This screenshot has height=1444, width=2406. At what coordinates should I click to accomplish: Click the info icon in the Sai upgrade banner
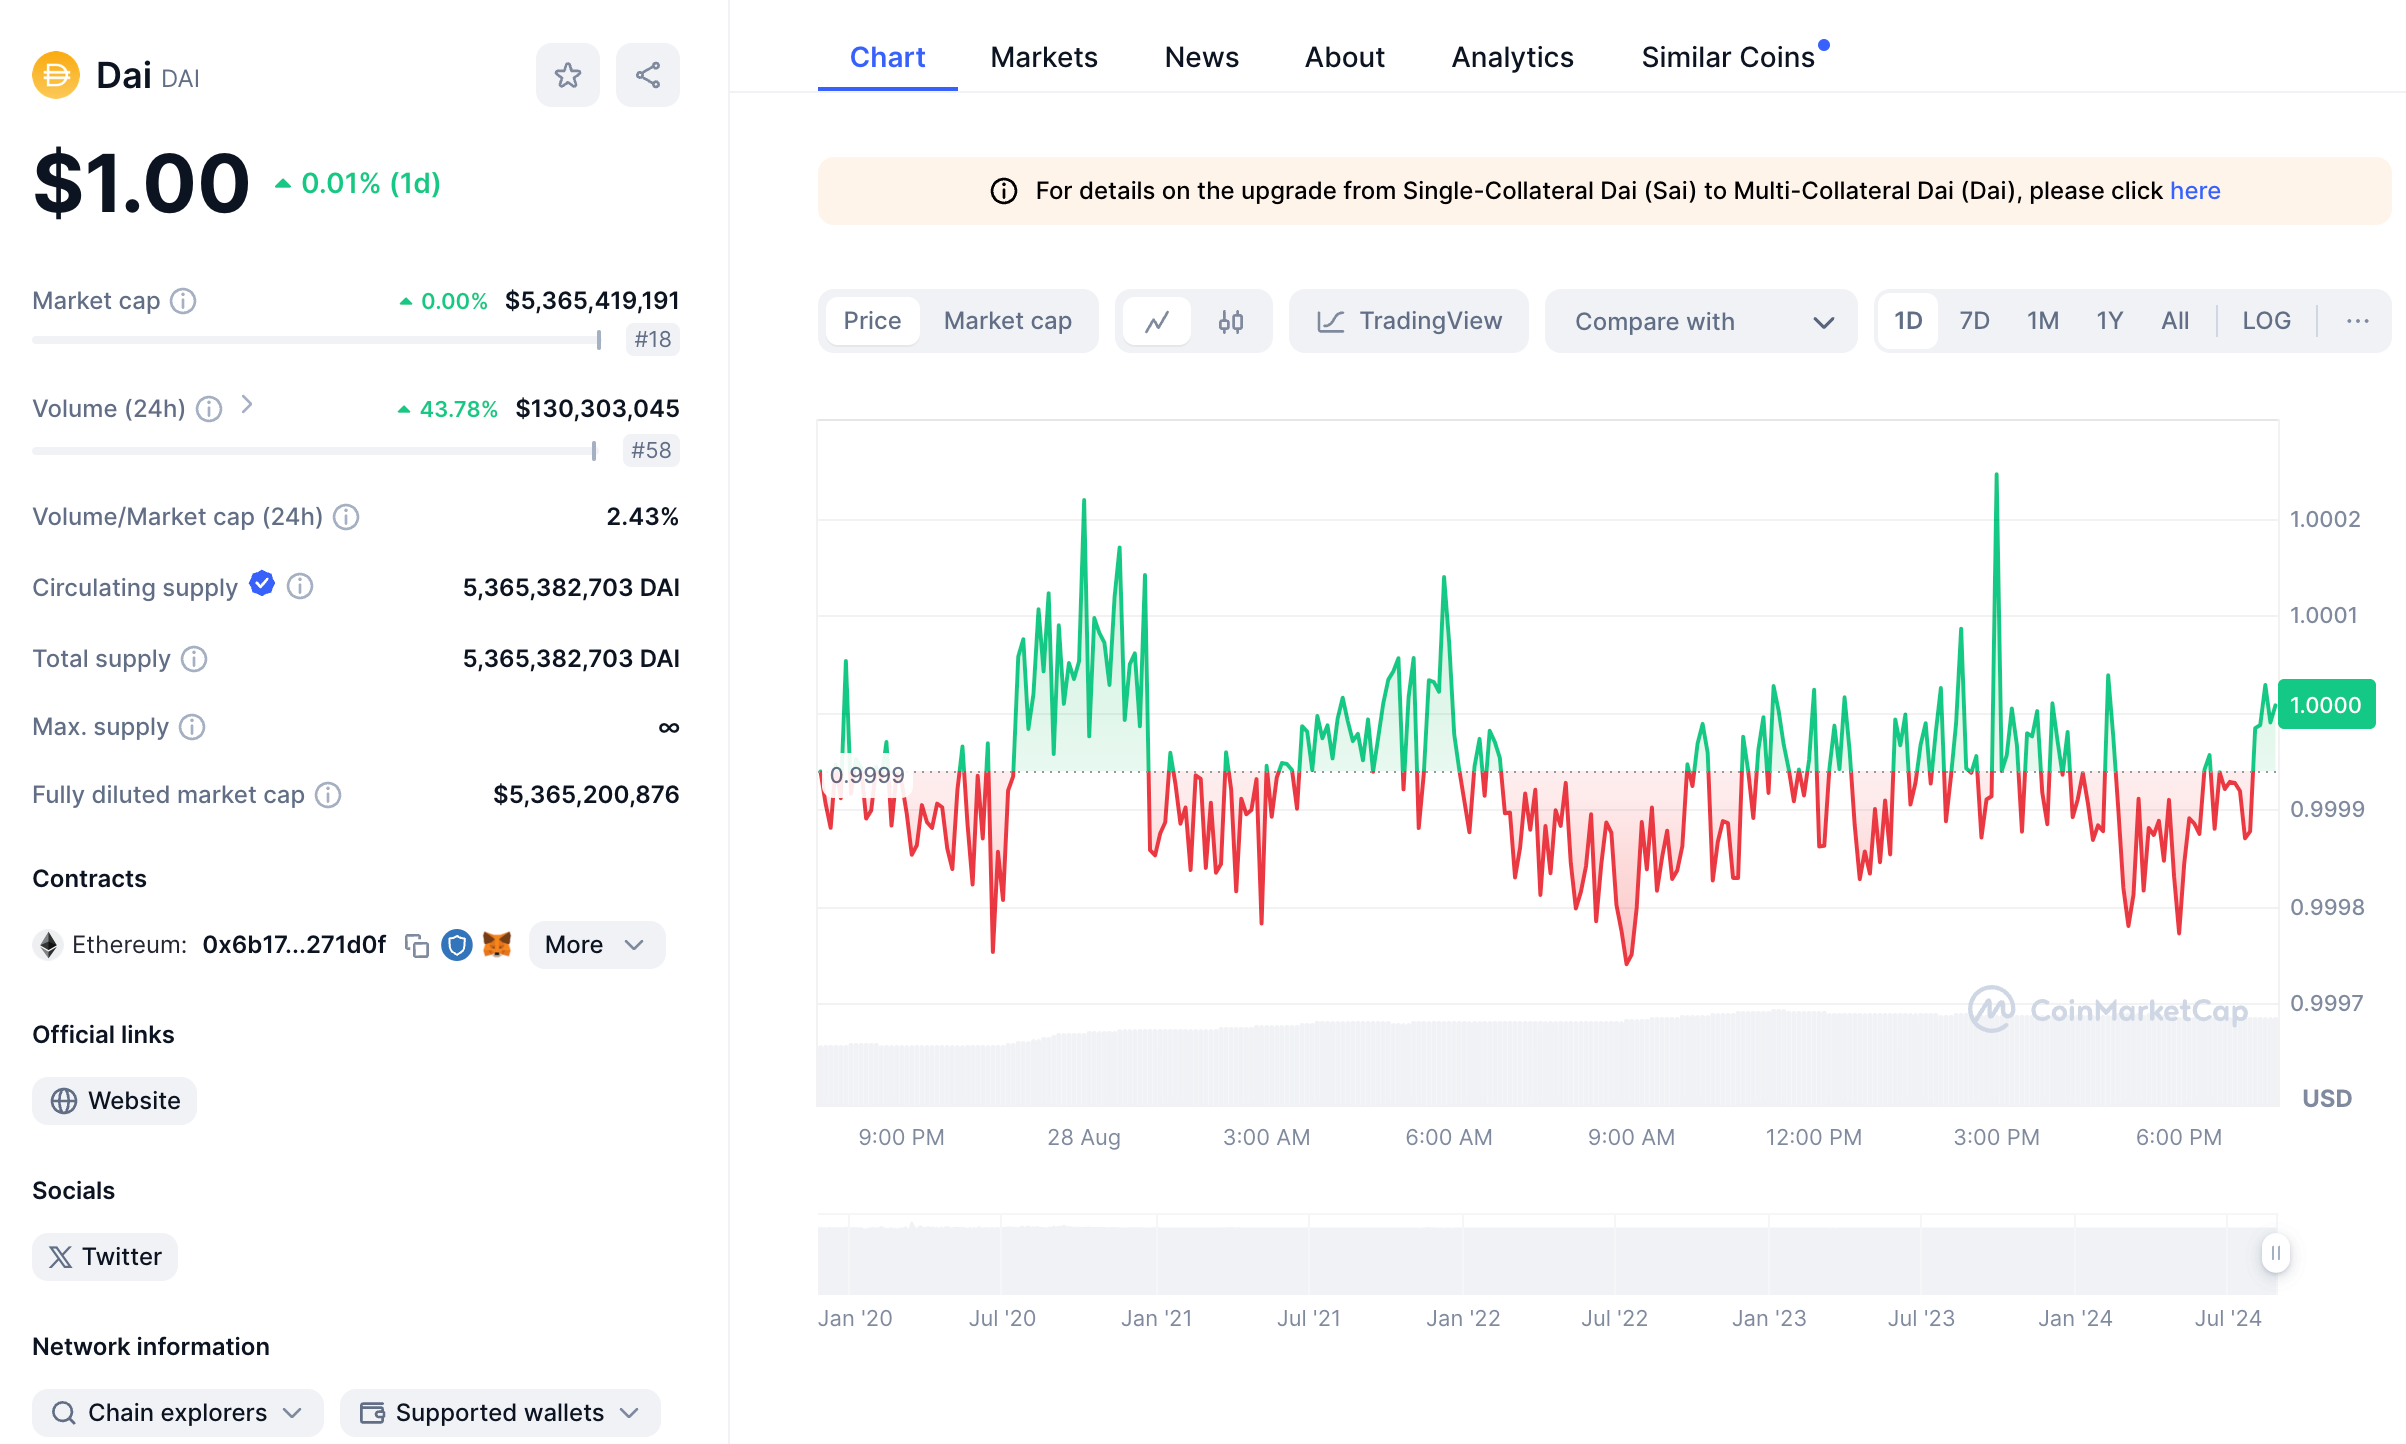click(1004, 191)
